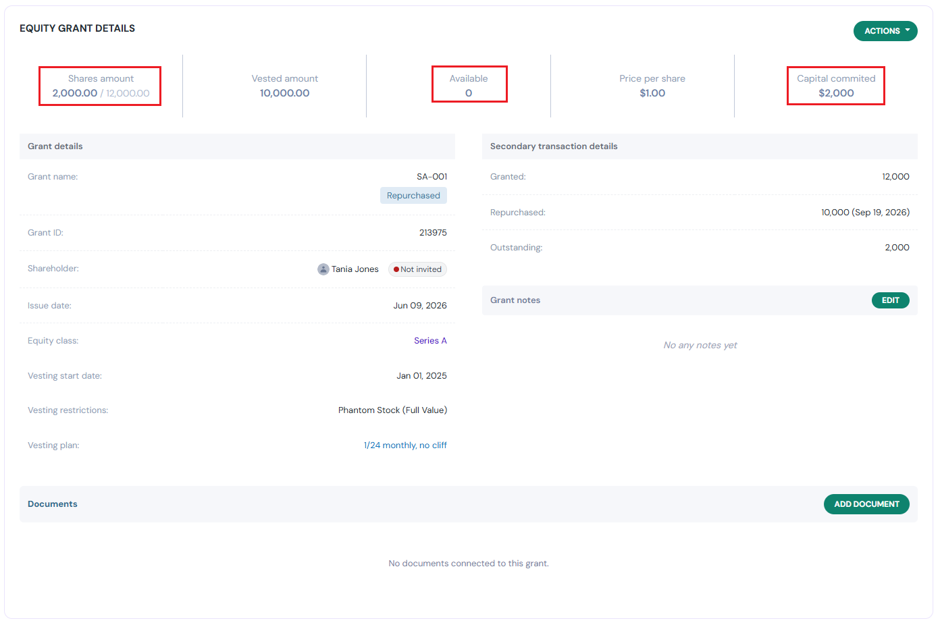Select Repurchased value 10,000 (Sep 19, 2026)
The image size is (940, 625).
point(865,212)
